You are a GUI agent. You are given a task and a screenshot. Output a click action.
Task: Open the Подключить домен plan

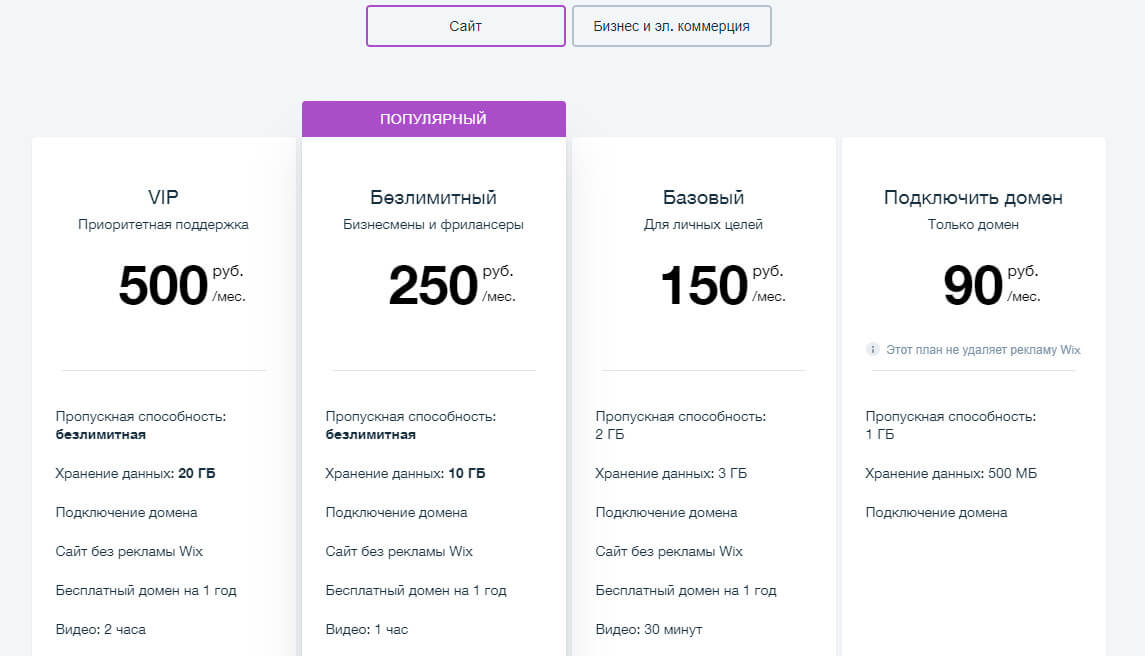tap(972, 197)
